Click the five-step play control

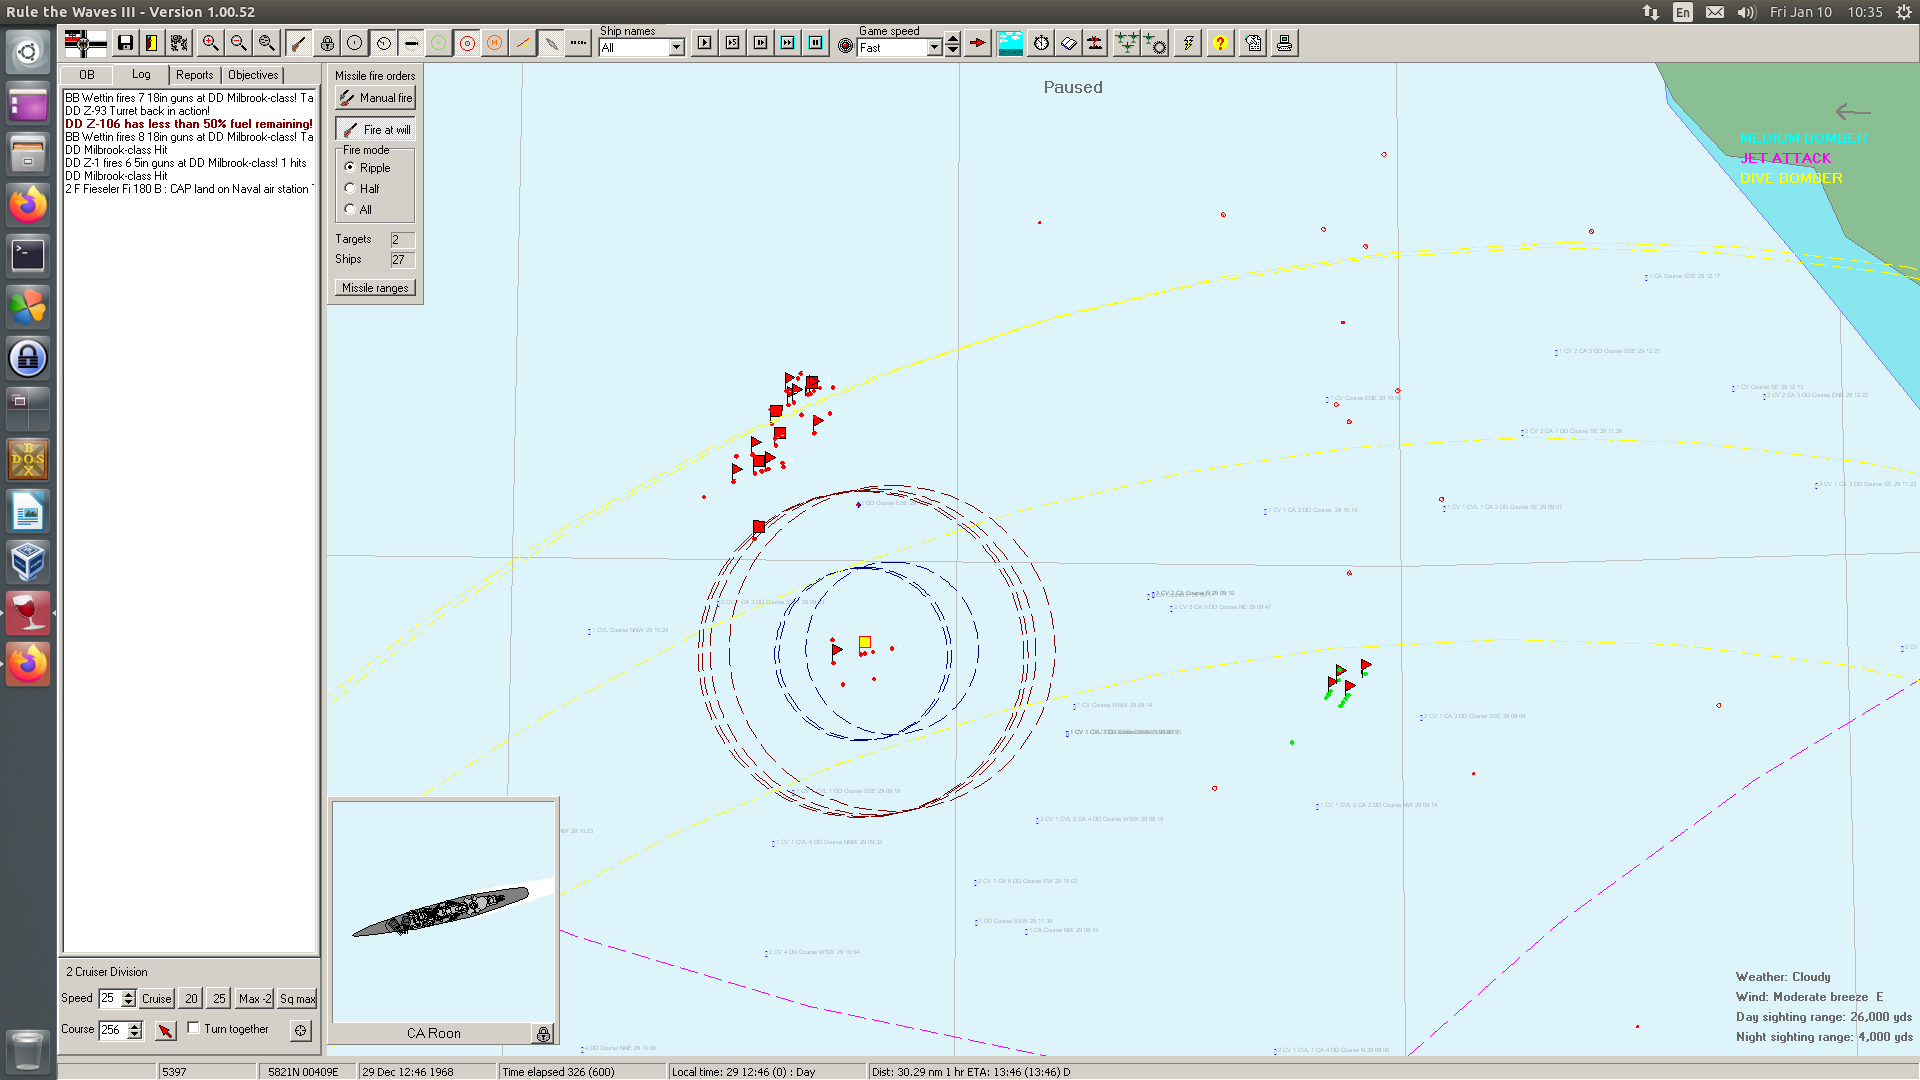coord(733,43)
